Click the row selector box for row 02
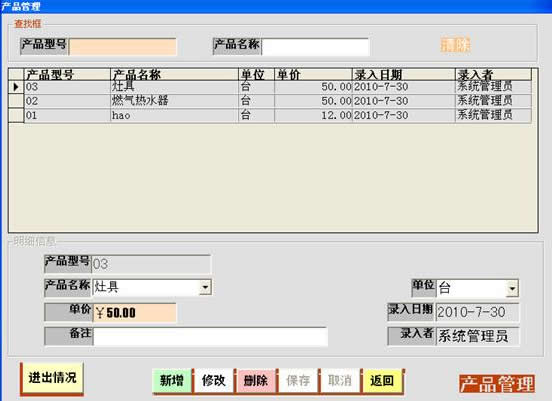The height and width of the screenshot is (401, 552). pyautogui.click(x=16, y=101)
